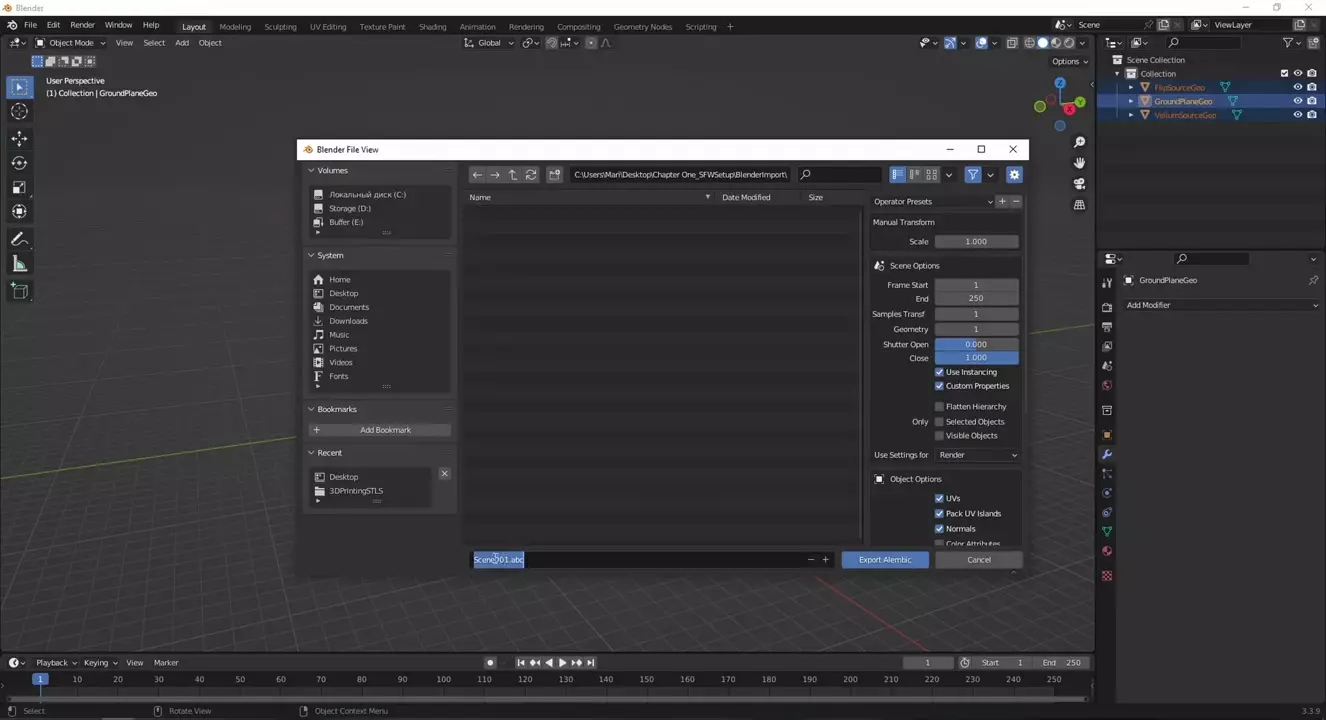The width and height of the screenshot is (1326, 720).
Task: Select the Move tool in toolbar
Action: pos(19,138)
